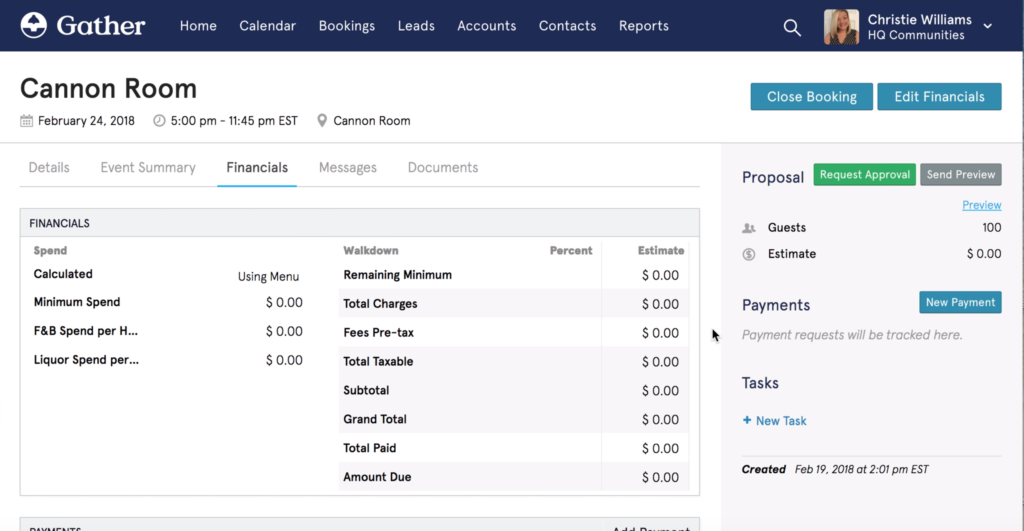Click the clock icon beside event time

click(159, 121)
